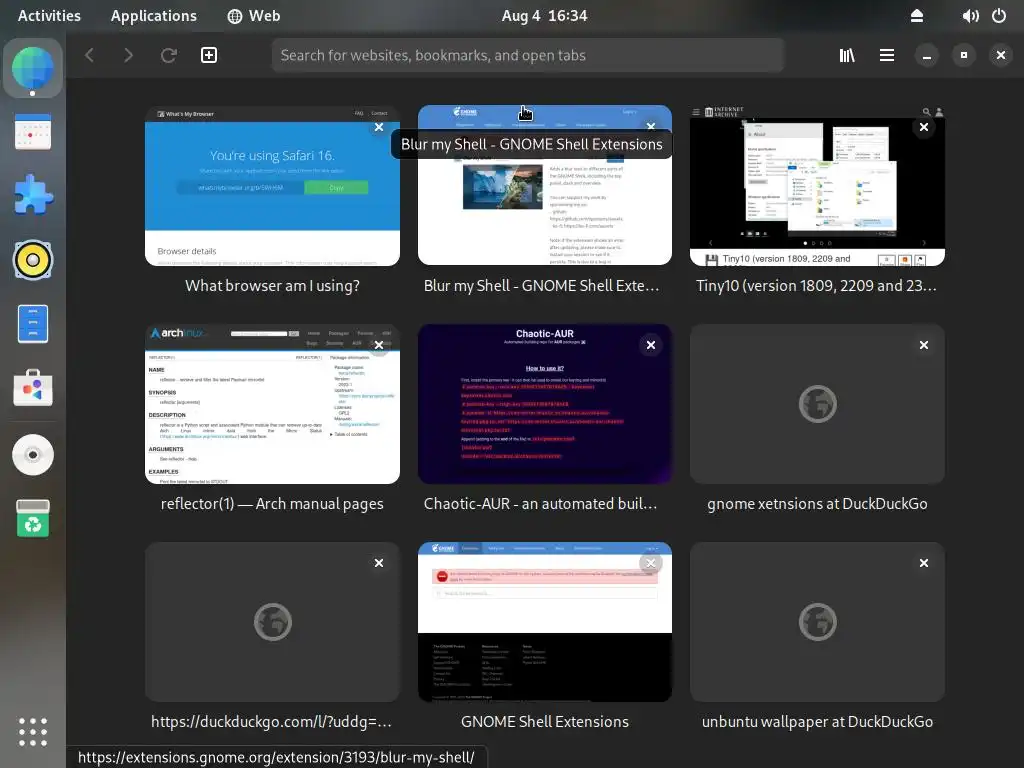Click 'https://duckduckgo.com/l/?uddg=…' label
The image size is (1024, 768).
272,722
